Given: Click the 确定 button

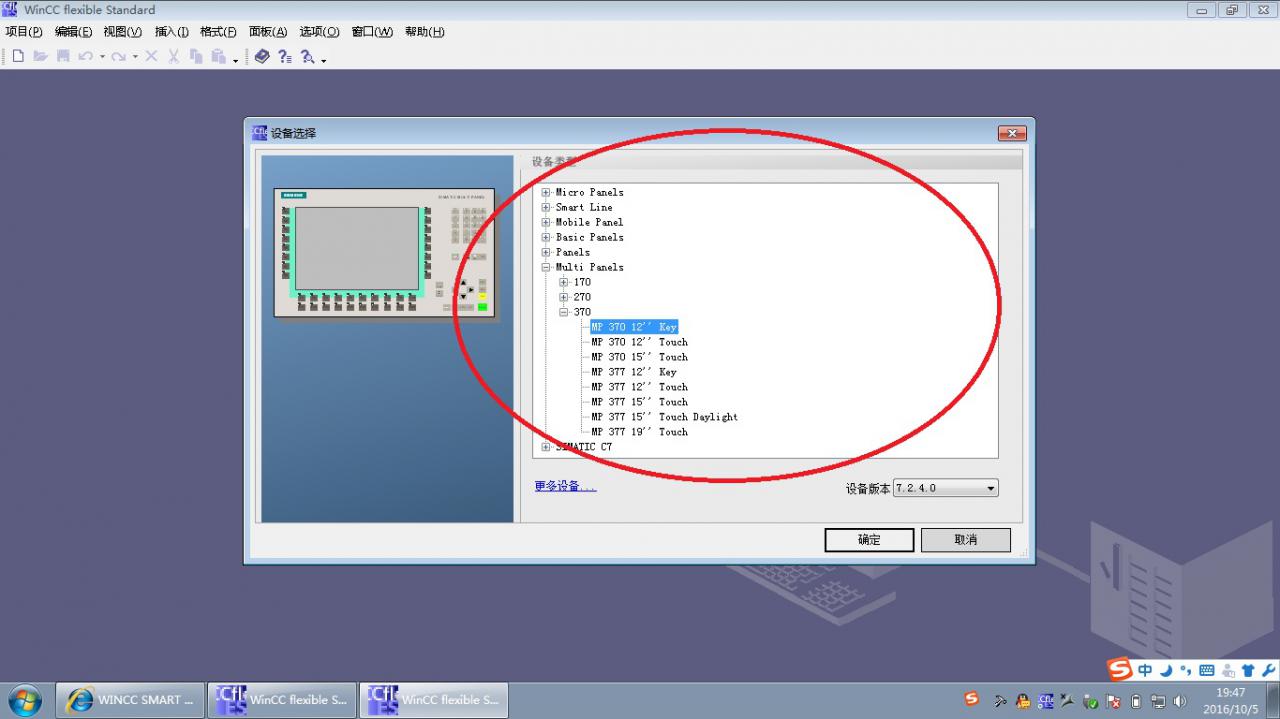Looking at the screenshot, I should click(869, 540).
